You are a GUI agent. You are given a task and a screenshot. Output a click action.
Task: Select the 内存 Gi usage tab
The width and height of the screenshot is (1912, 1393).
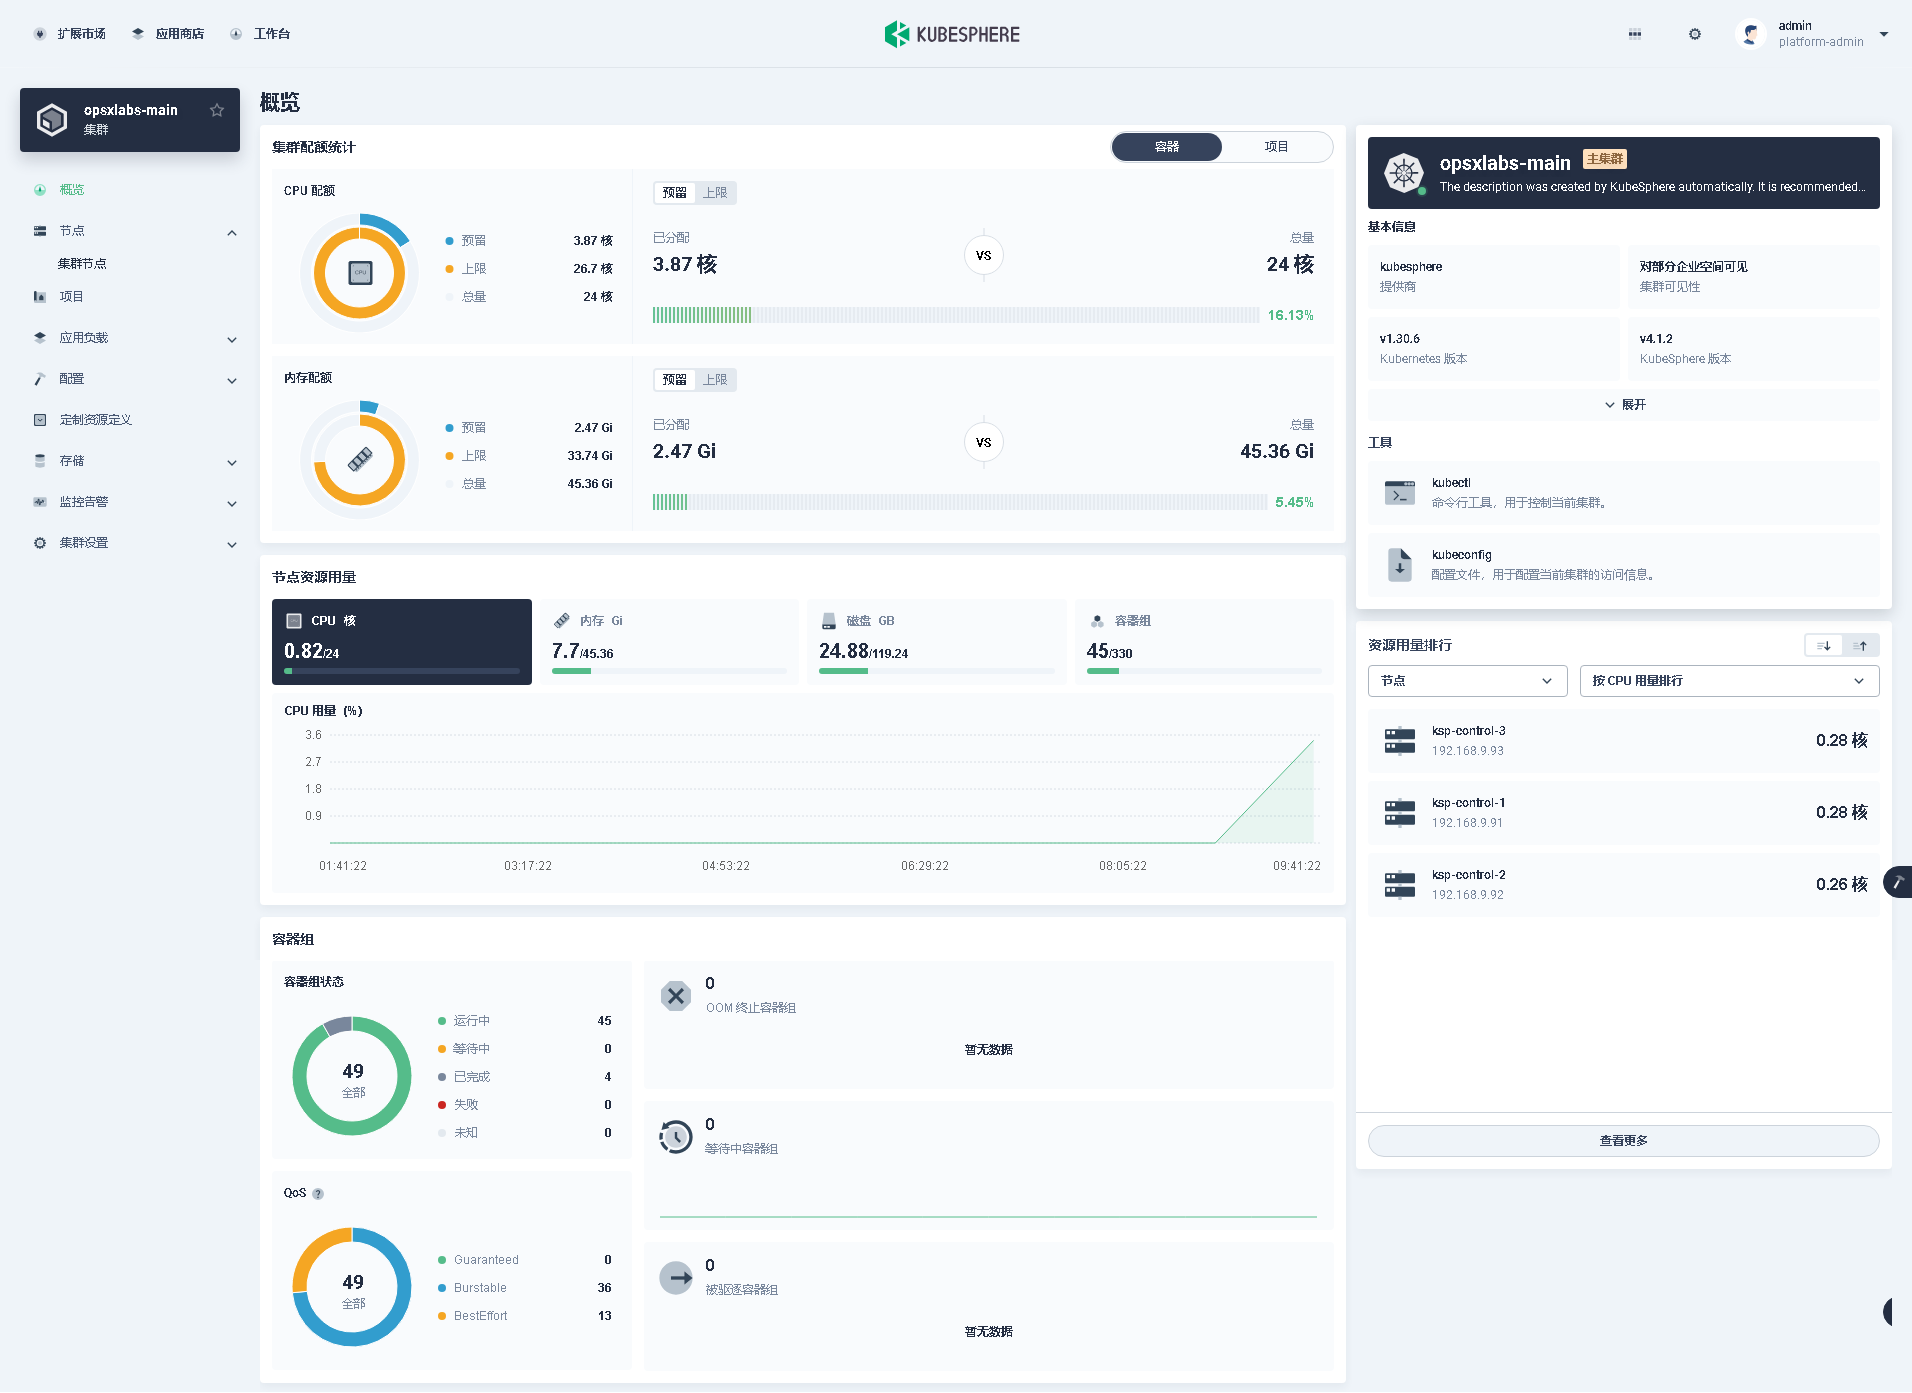pyautogui.click(x=669, y=642)
